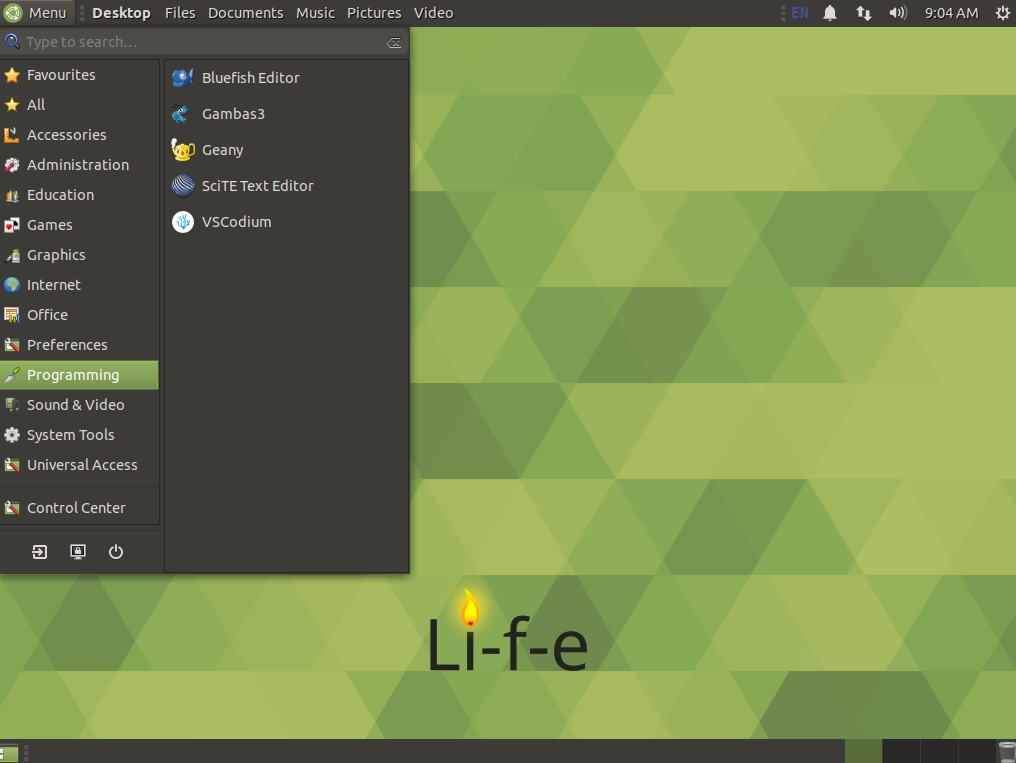Click the show desktop button in the bottom panel
This screenshot has width=1016, height=763.
[9, 753]
